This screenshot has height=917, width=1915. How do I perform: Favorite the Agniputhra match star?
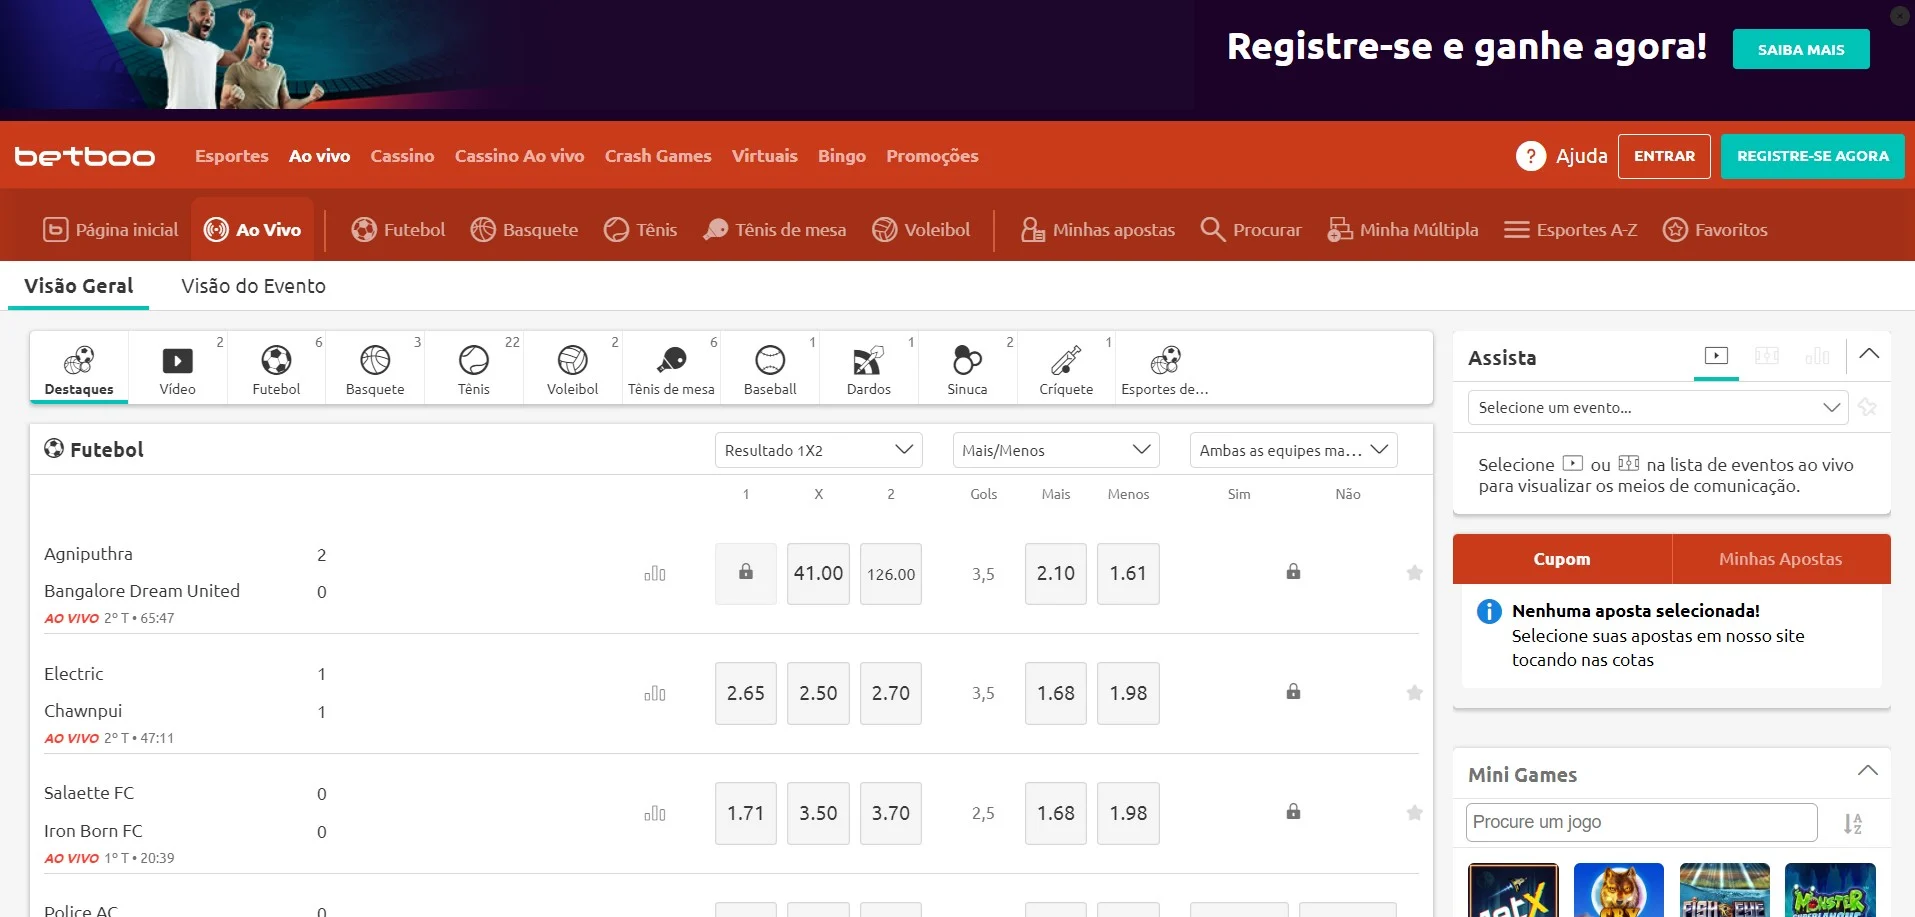pos(1414,573)
